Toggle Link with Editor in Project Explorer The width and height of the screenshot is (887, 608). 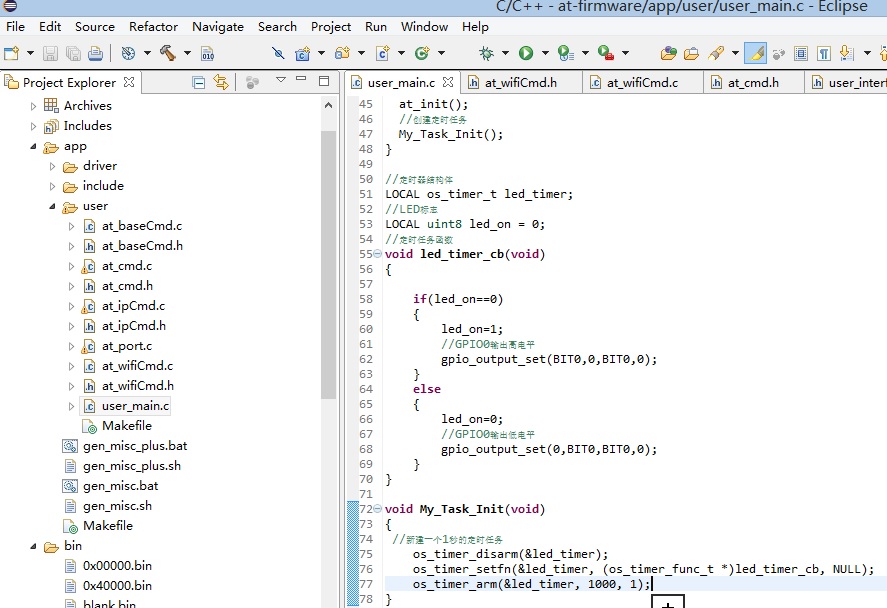(221, 83)
